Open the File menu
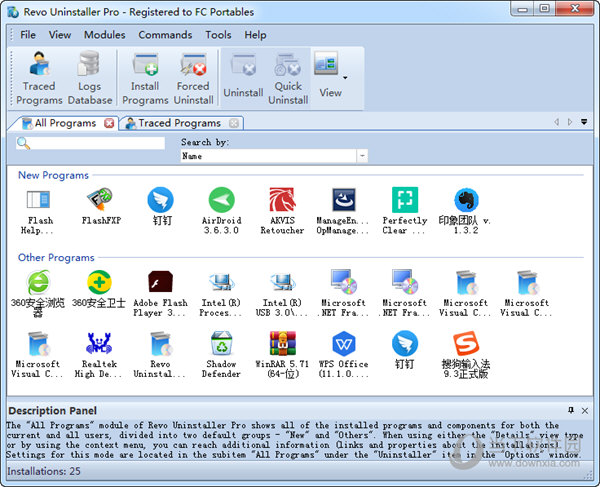Screen dimensions: 600x487 coord(28,35)
